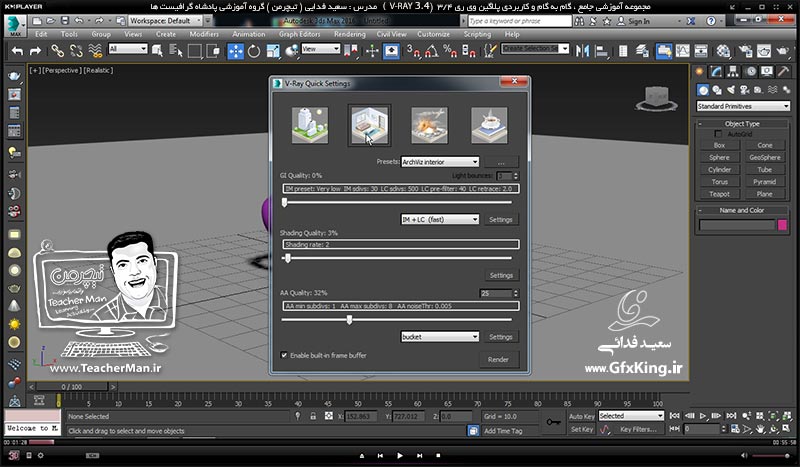Toggle Window/Crossing selection mode
Image resolution: width=800 pixels, height=467 pixels.
[x=213, y=51]
